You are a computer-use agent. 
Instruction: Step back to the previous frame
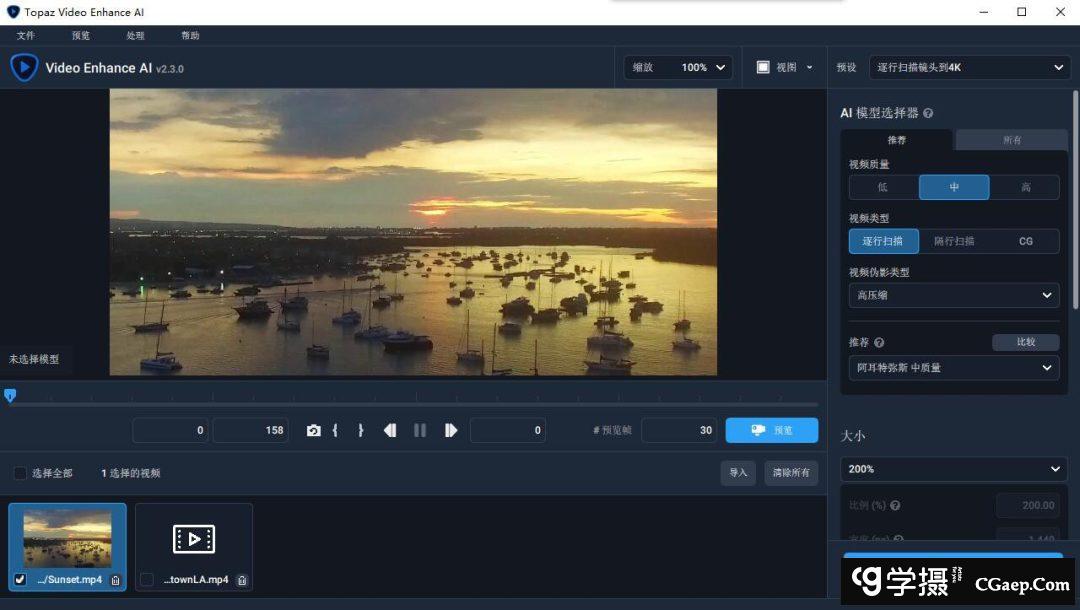pos(390,430)
